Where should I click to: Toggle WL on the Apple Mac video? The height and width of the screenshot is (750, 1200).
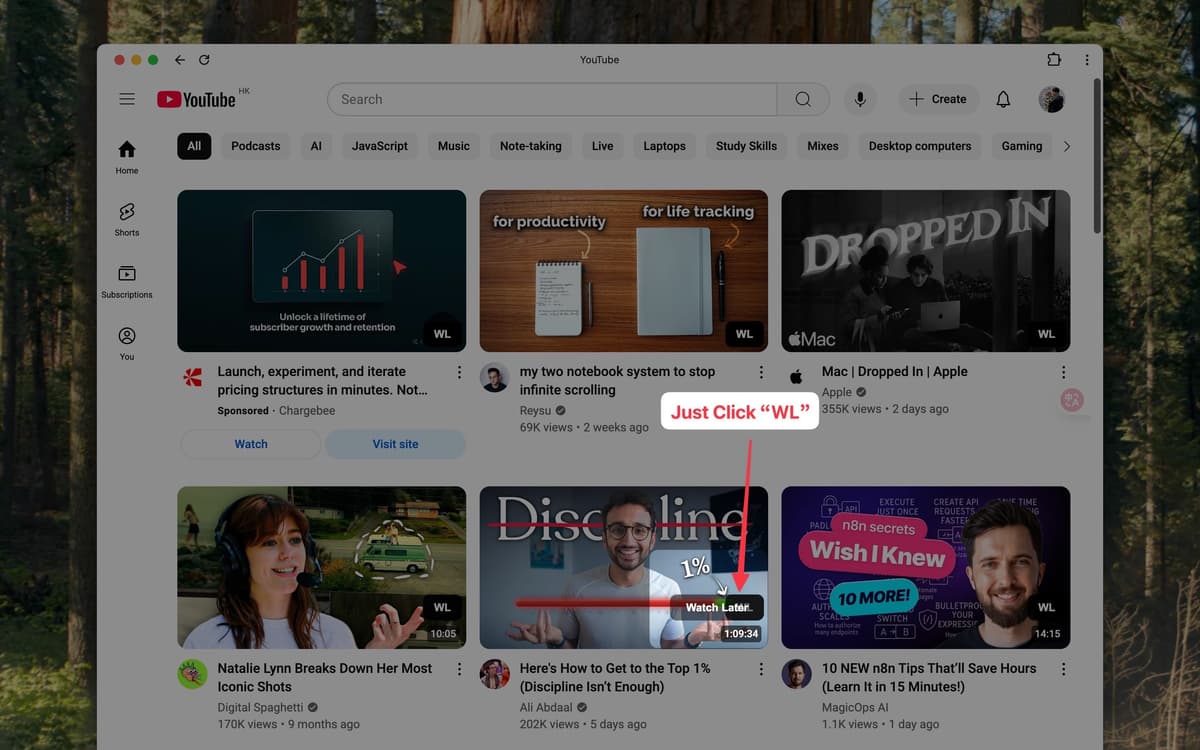(x=1046, y=334)
